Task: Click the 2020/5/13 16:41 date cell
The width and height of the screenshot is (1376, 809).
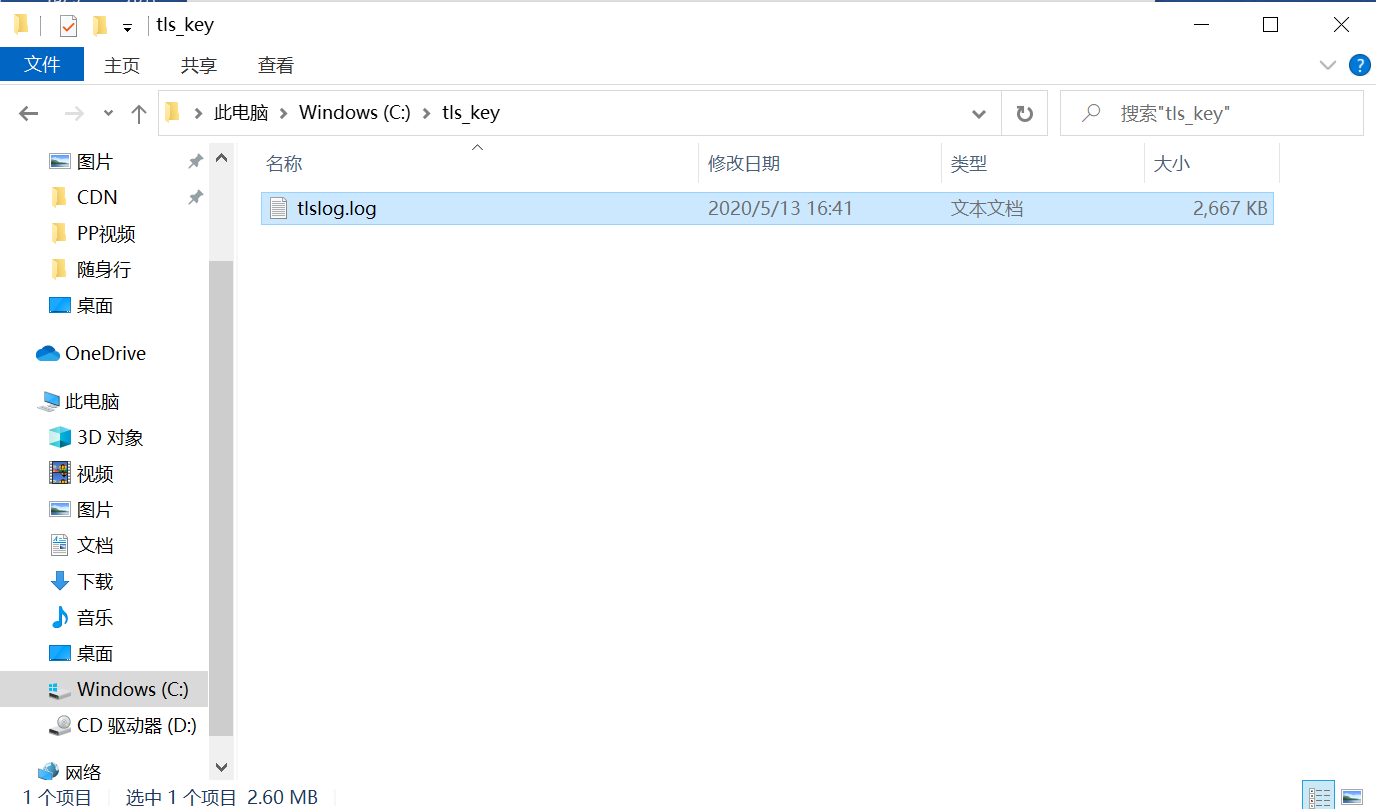Action: coord(780,209)
